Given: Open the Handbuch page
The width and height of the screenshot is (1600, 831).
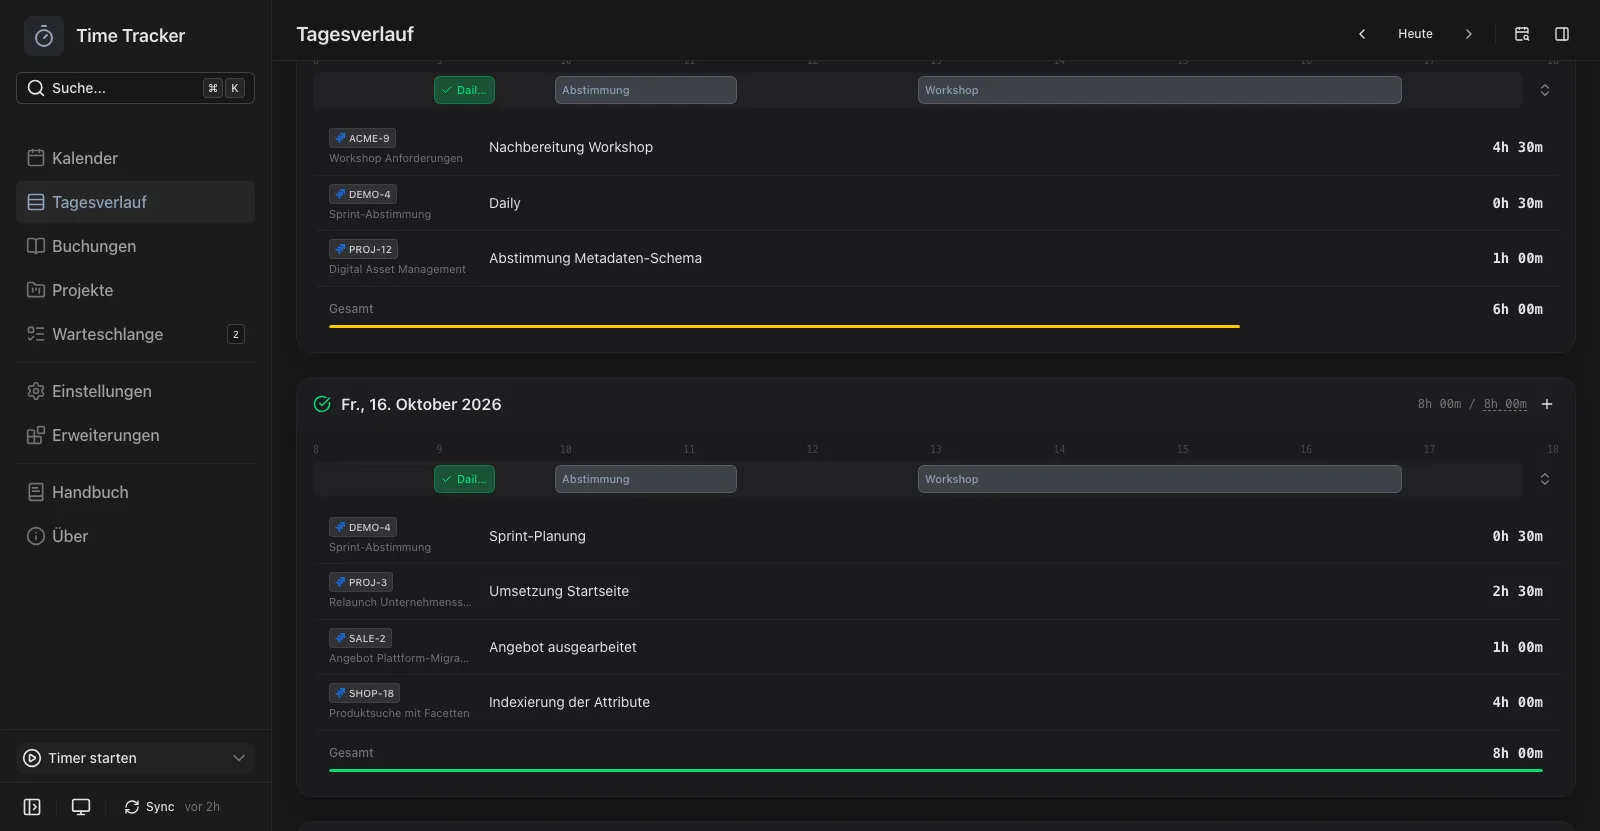Looking at the screenshot, I should coord(135,492).
